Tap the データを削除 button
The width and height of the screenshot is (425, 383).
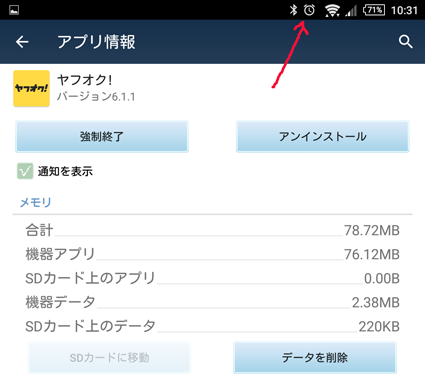tap(315, 357)
